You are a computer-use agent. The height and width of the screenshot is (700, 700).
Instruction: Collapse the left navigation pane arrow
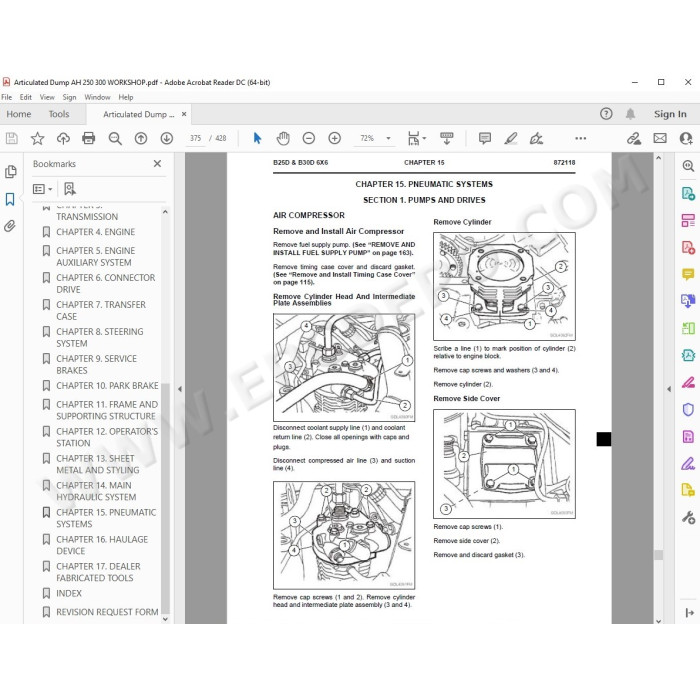coord(180,389)
